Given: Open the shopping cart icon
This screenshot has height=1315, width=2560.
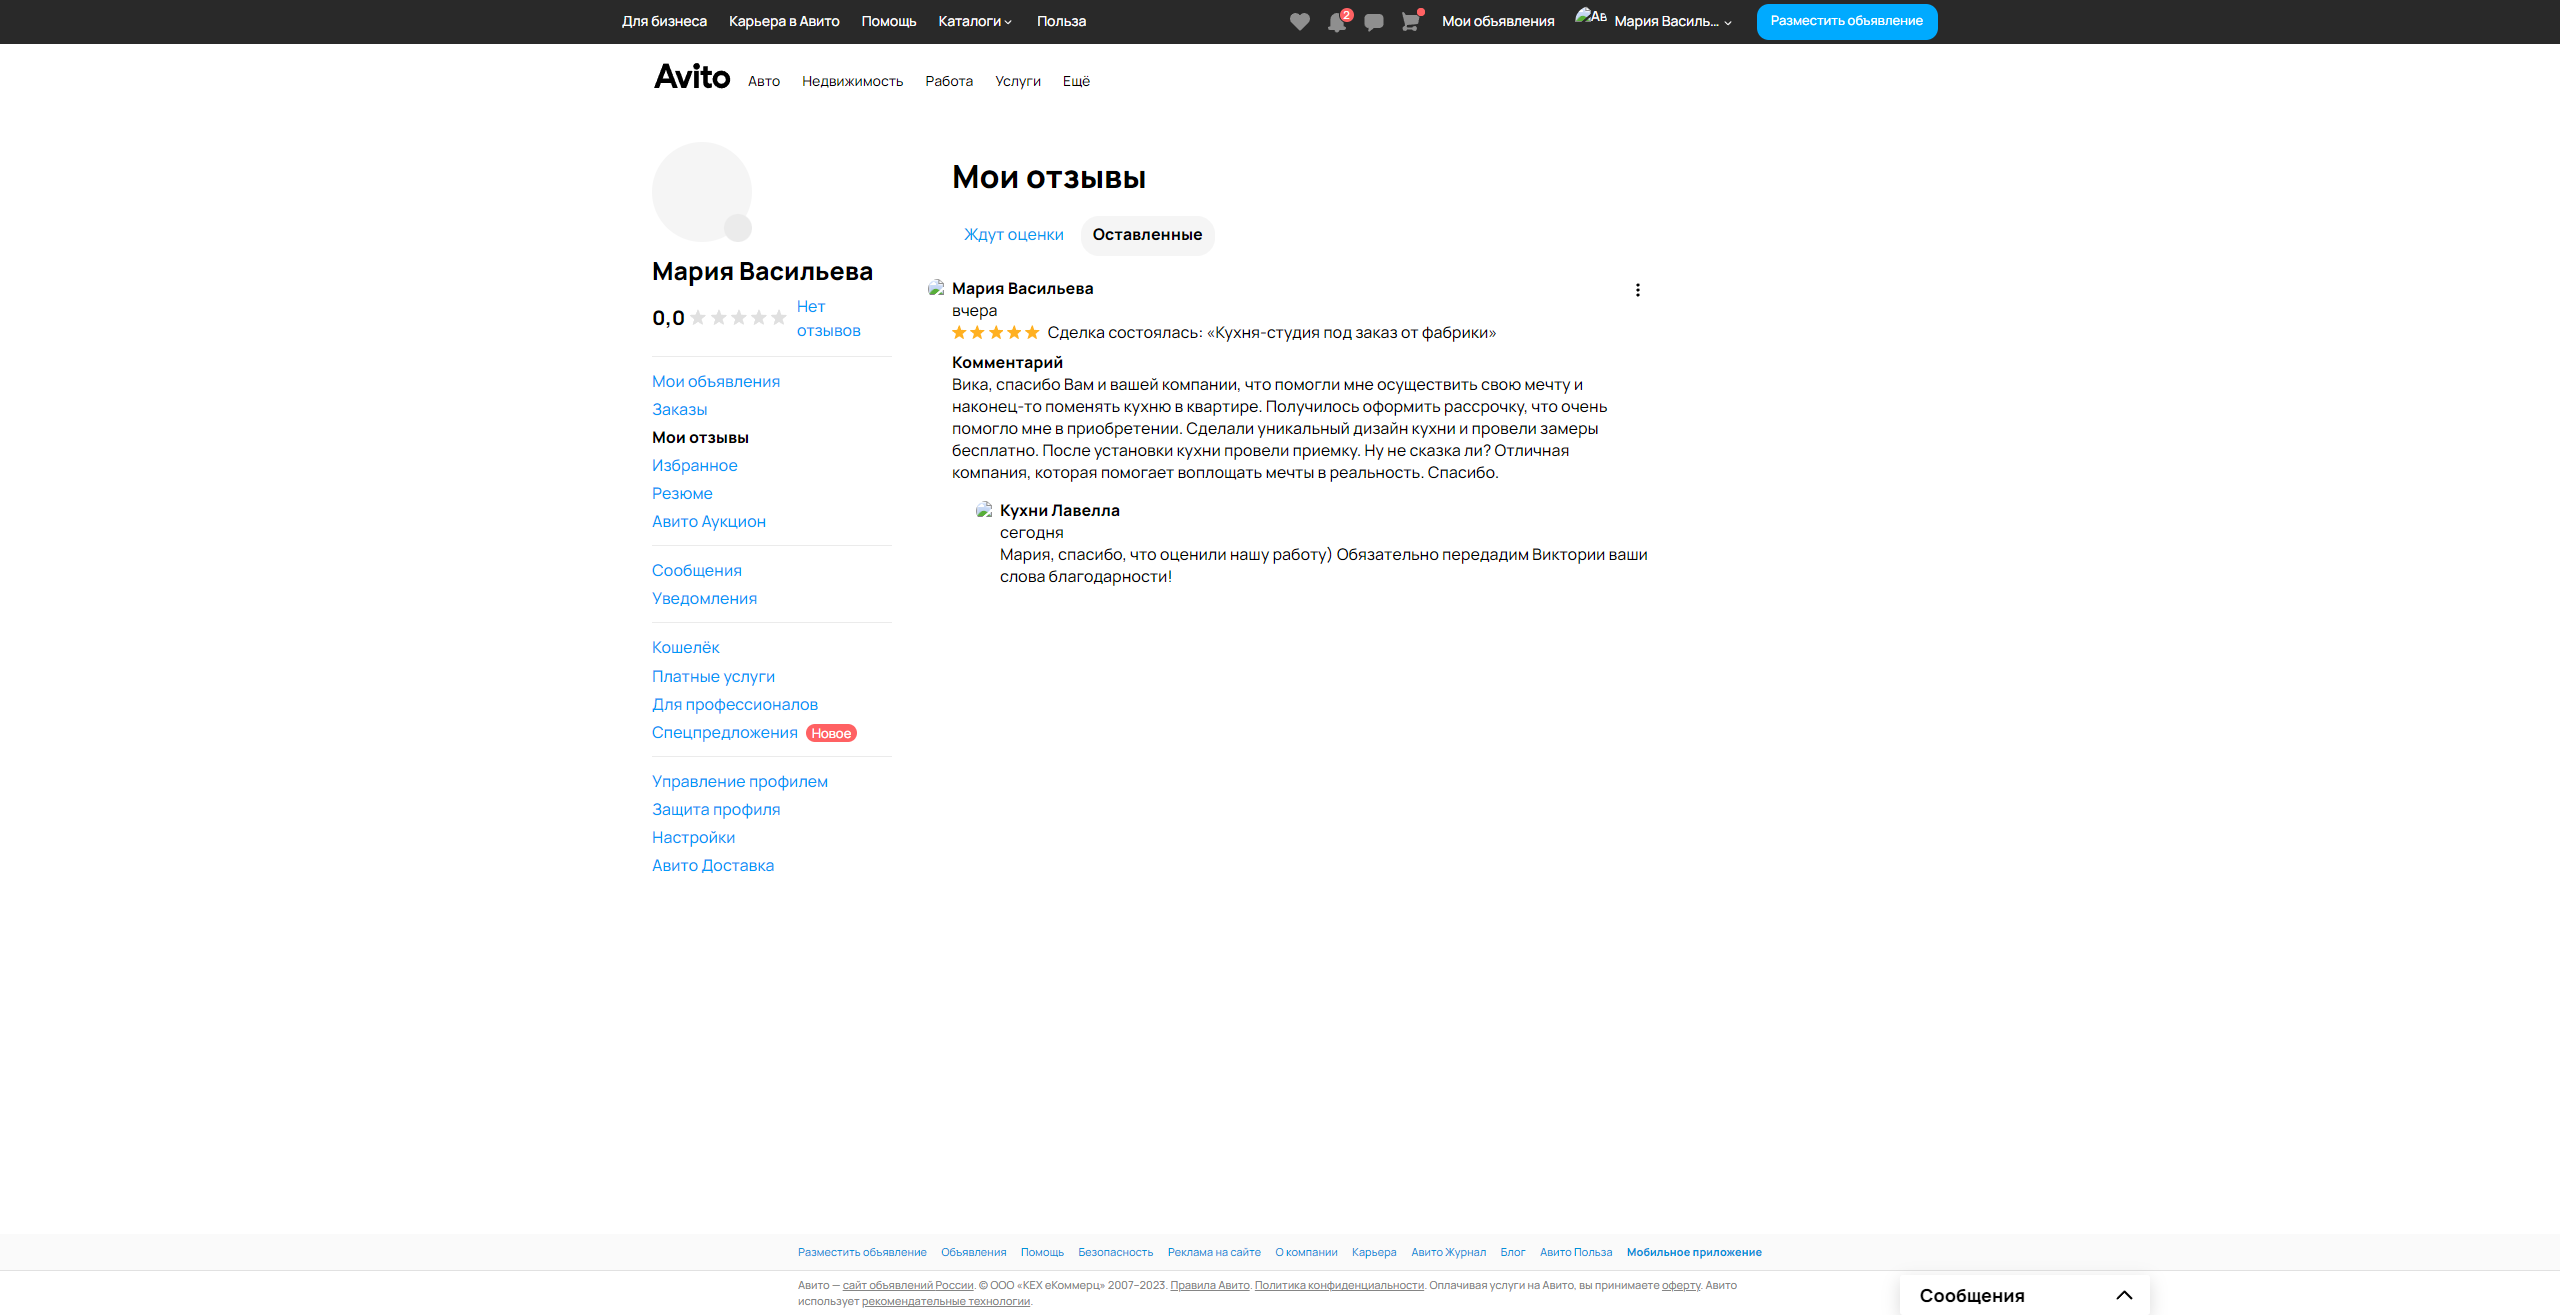Looking at the screenshot, I should (x=1410, y=22).
